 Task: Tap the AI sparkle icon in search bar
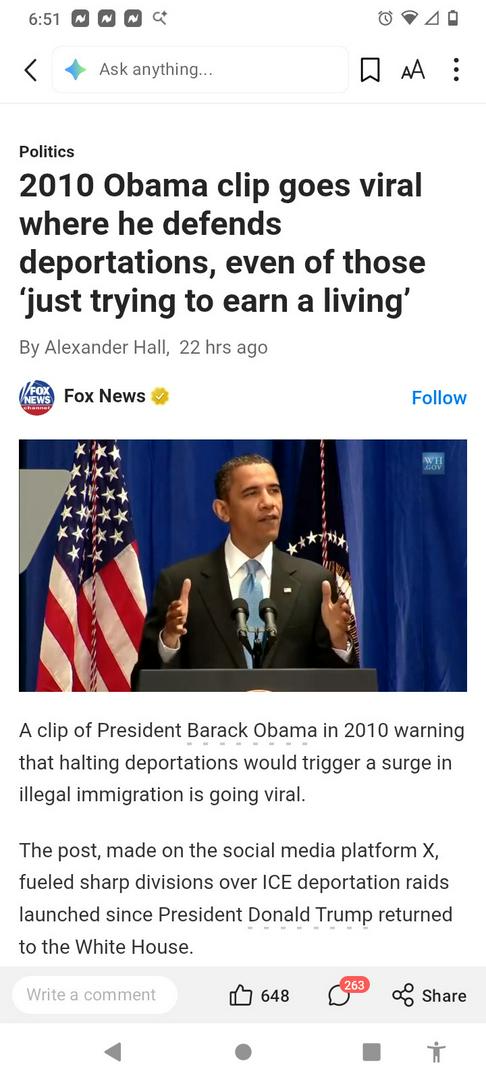75,70
